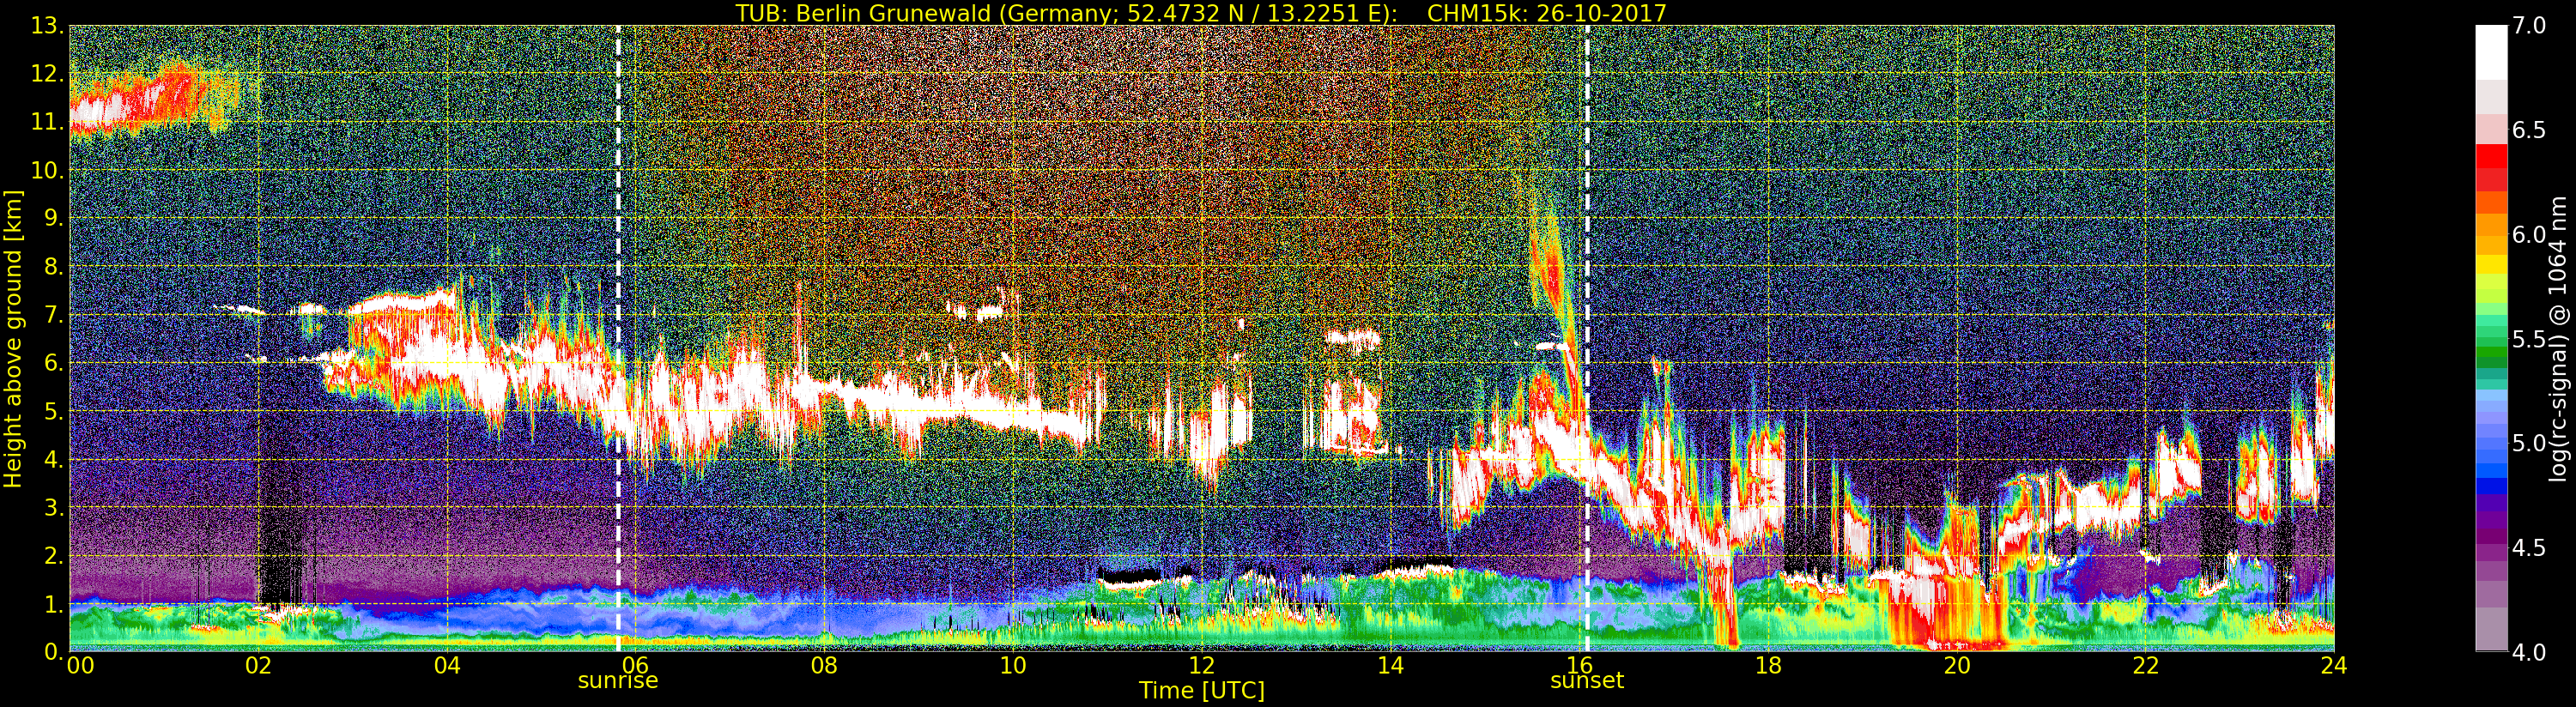Click the '08' time axis tick
This screenshot has width=2576, height=707.
(824, 665)
